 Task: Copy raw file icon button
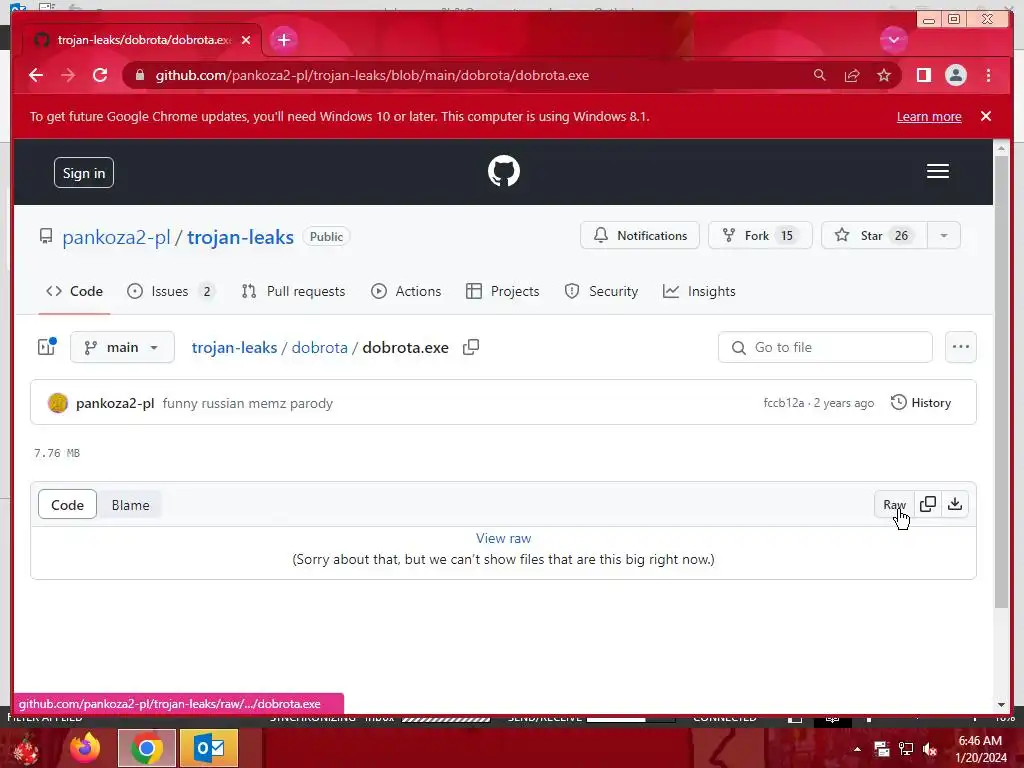point(927,504)
